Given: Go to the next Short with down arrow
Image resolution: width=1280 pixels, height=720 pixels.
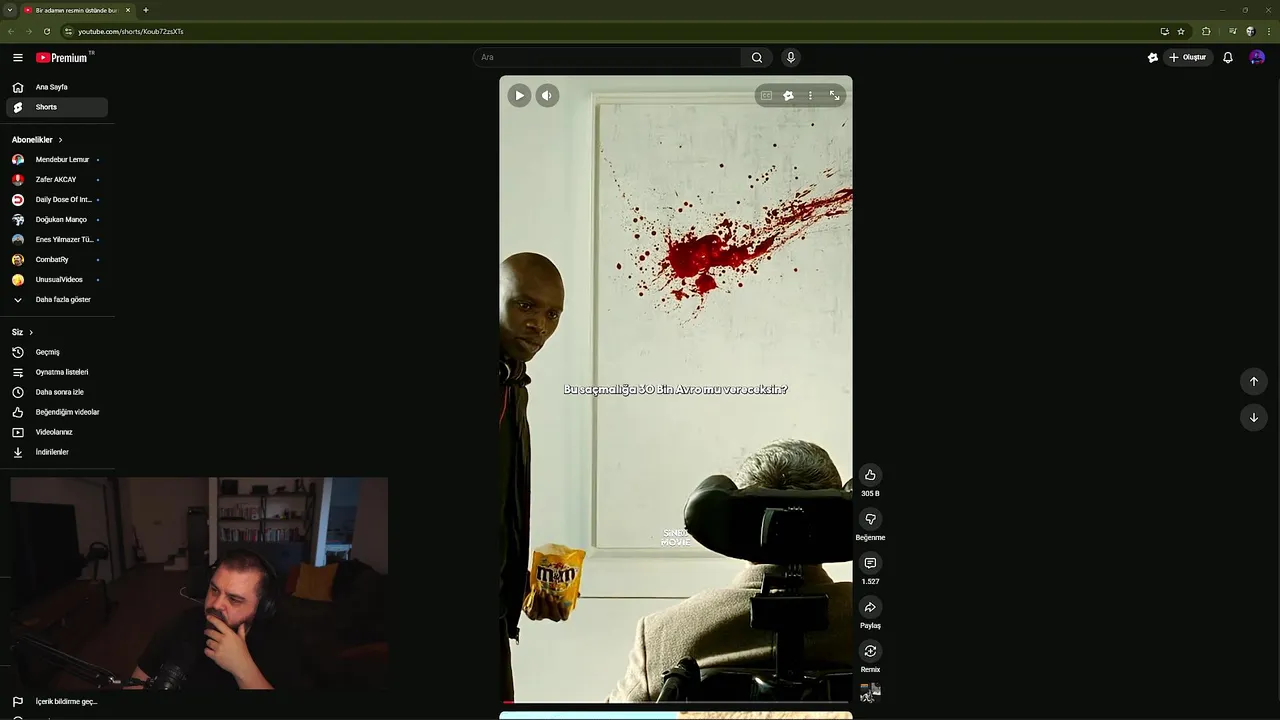Looking at the screenshot, I should 1253,417.
